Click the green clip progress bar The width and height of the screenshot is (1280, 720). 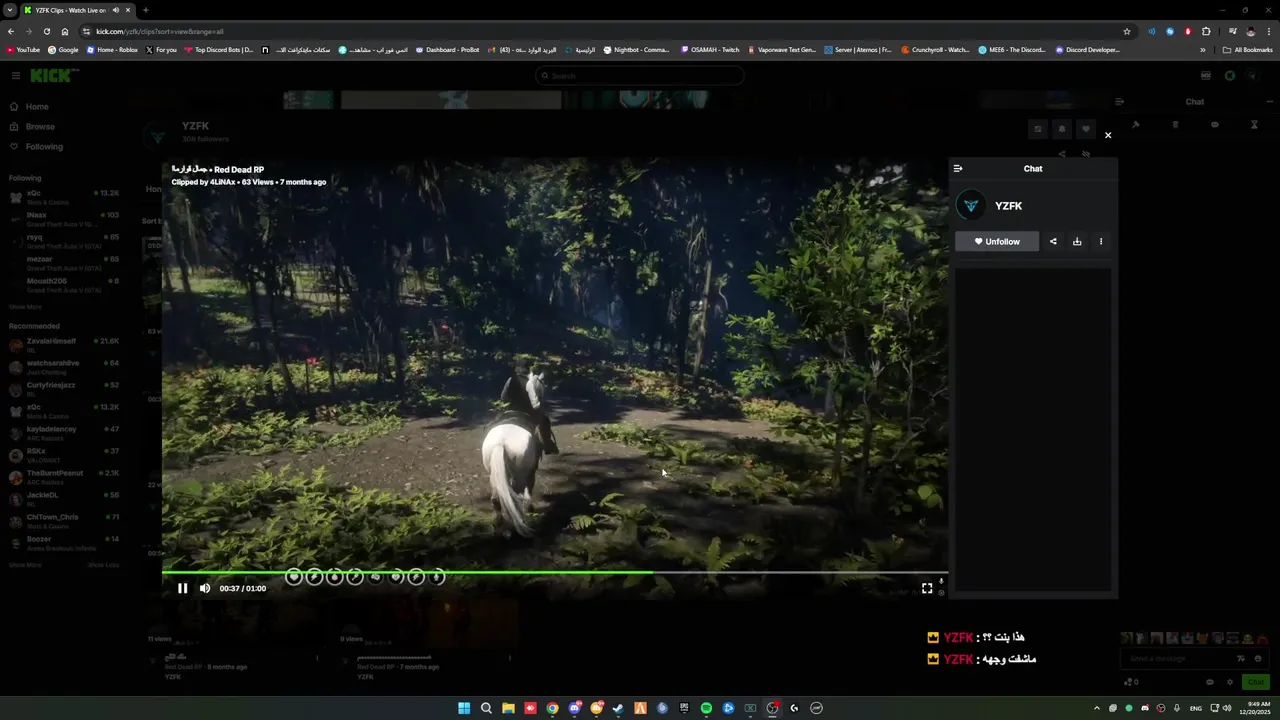coord(555,573)
